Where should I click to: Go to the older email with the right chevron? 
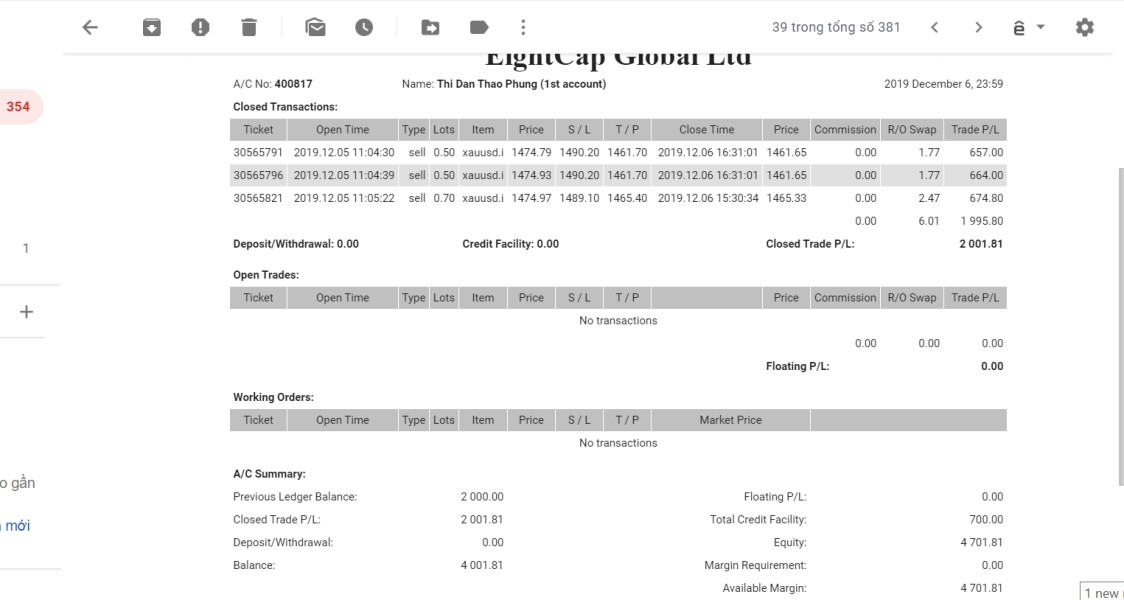978,28
